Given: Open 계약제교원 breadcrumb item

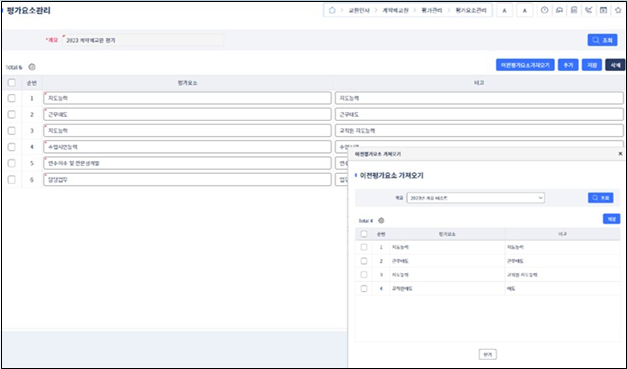Looking at the screenshot, I should tap(395, 10).
